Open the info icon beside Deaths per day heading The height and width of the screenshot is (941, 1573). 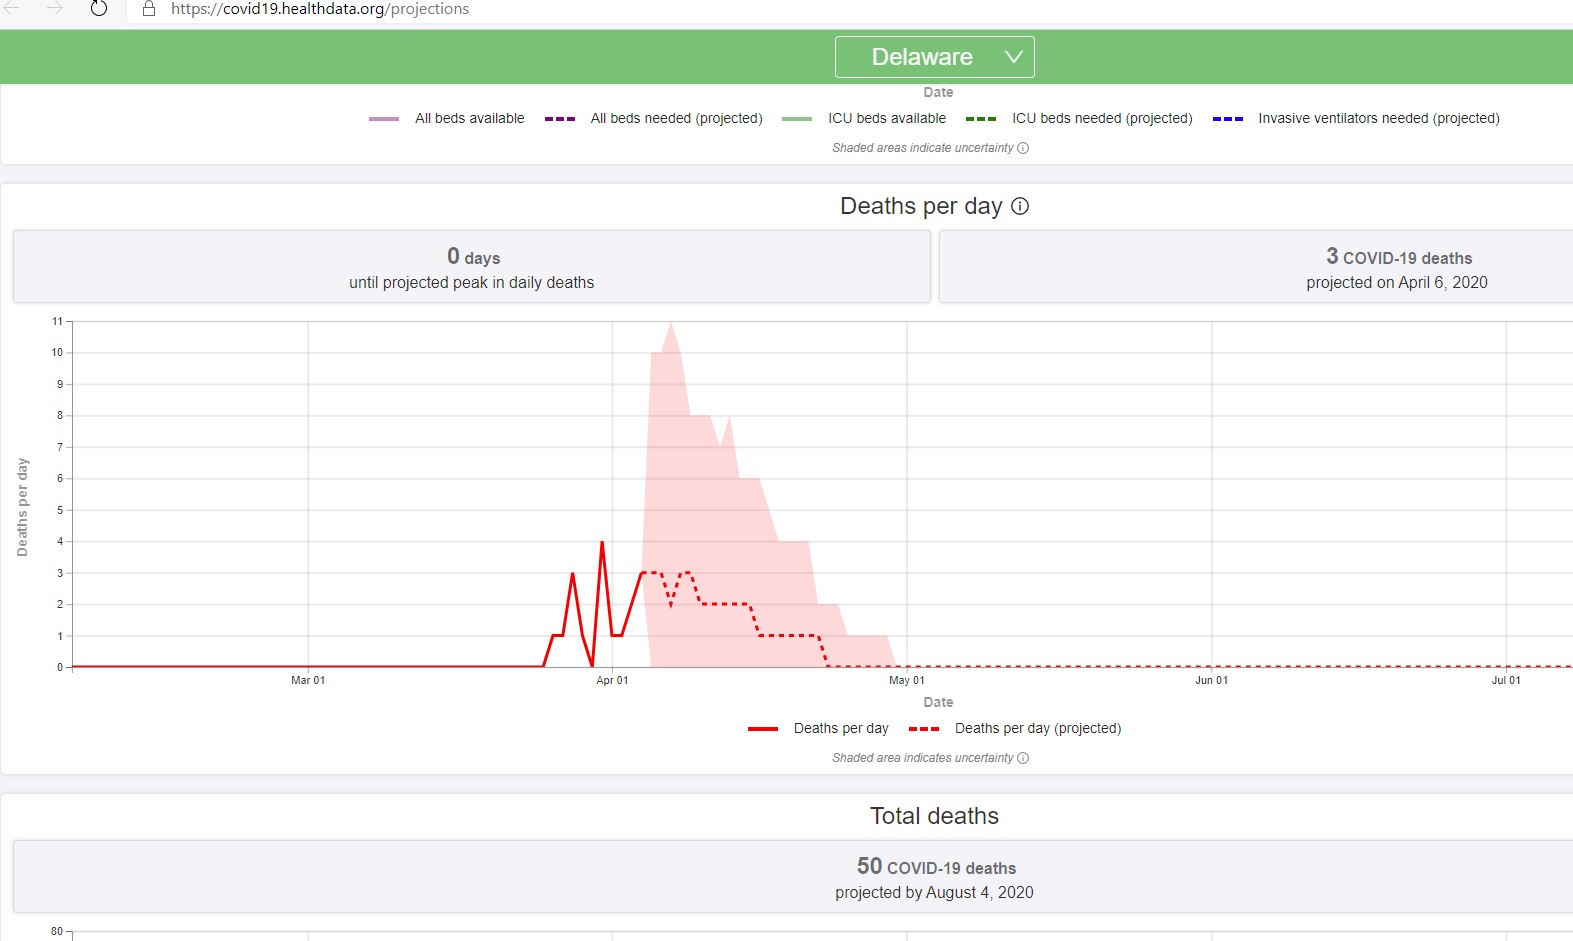[1020, 206]
